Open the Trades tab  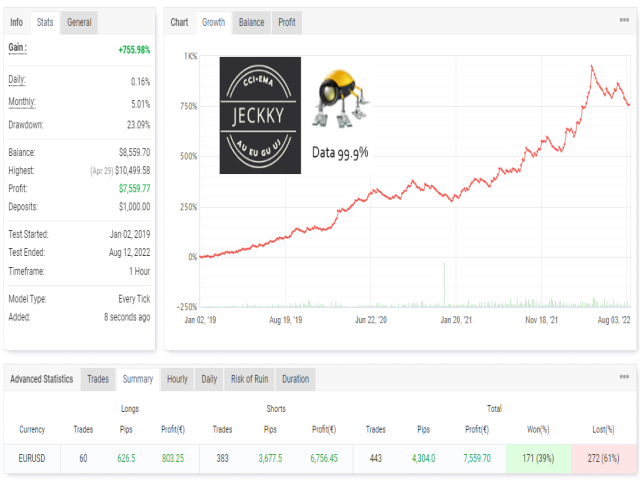coord(98,379)
